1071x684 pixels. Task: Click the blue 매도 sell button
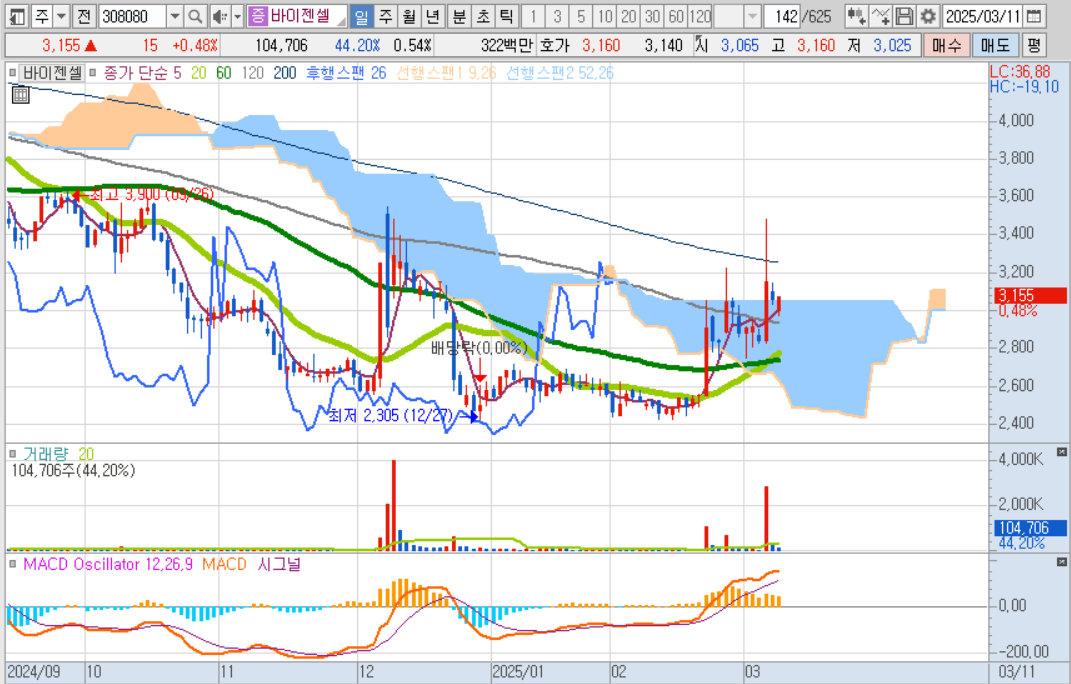[994, 46]
